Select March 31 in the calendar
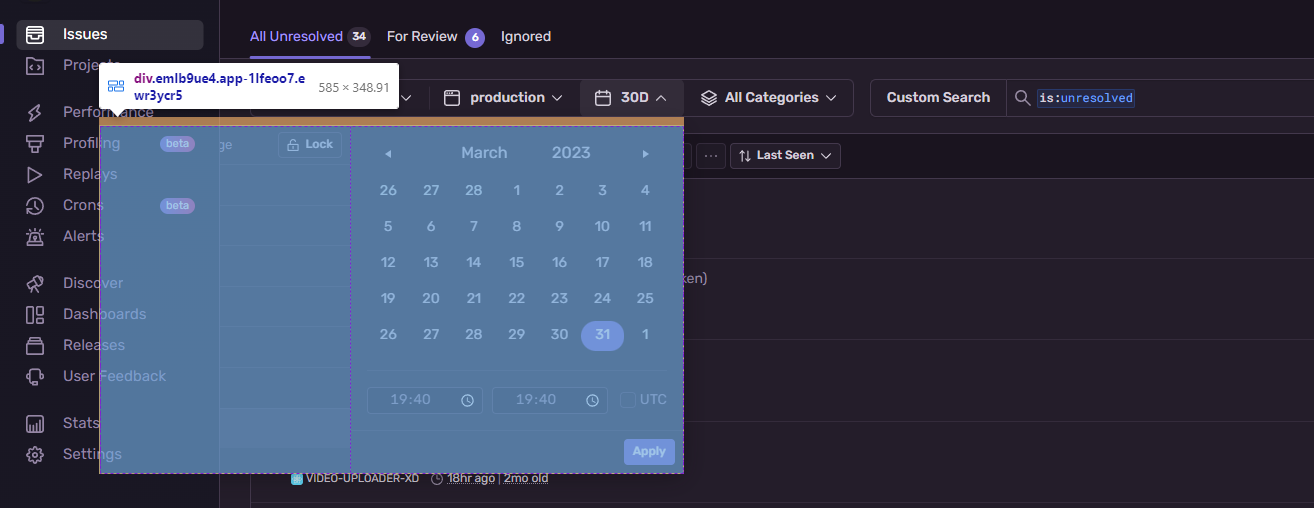The width and height of the screenshot is (1314, 508). tap(602, 335)
